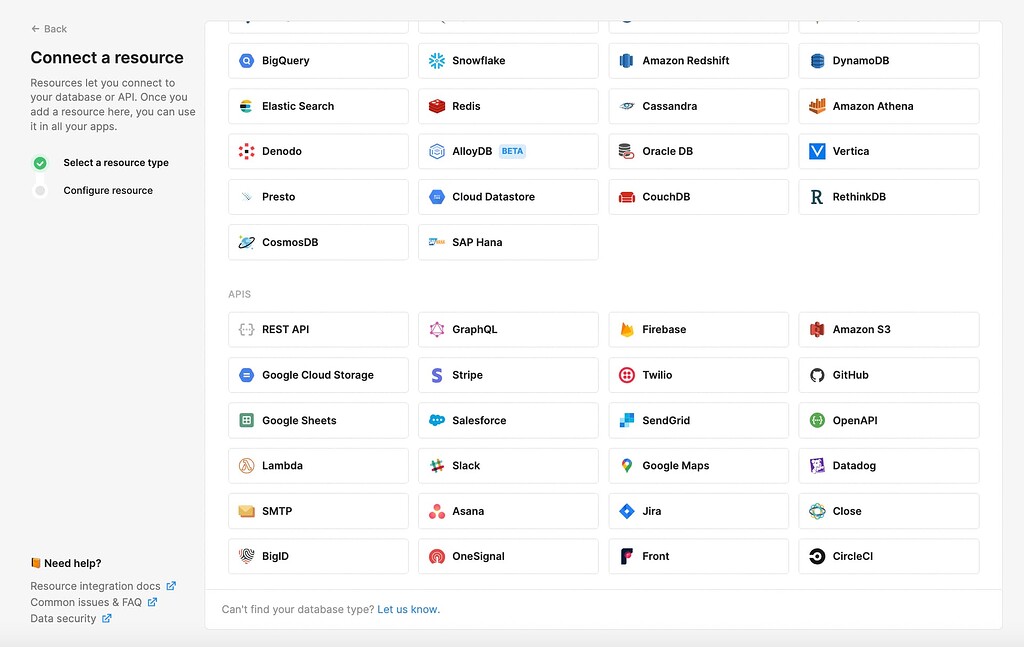Click the GitHub octocat icon
This screenshot has height=647, width=1024.
[x=817, y=375]
